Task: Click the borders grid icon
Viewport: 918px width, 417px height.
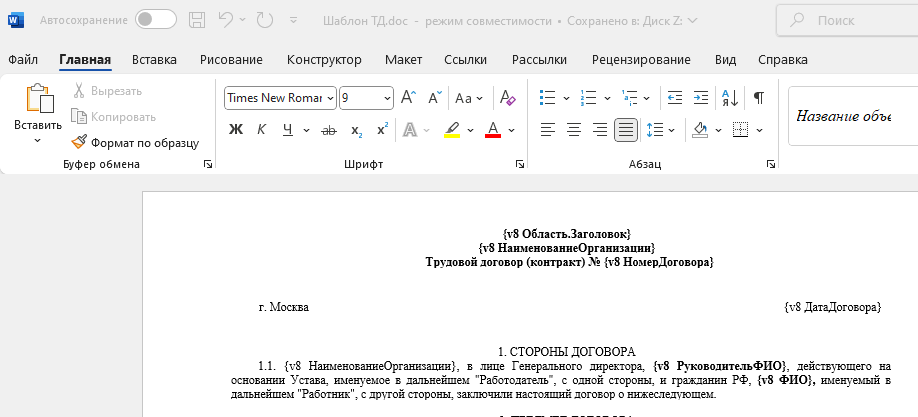Action: (741, 130)
